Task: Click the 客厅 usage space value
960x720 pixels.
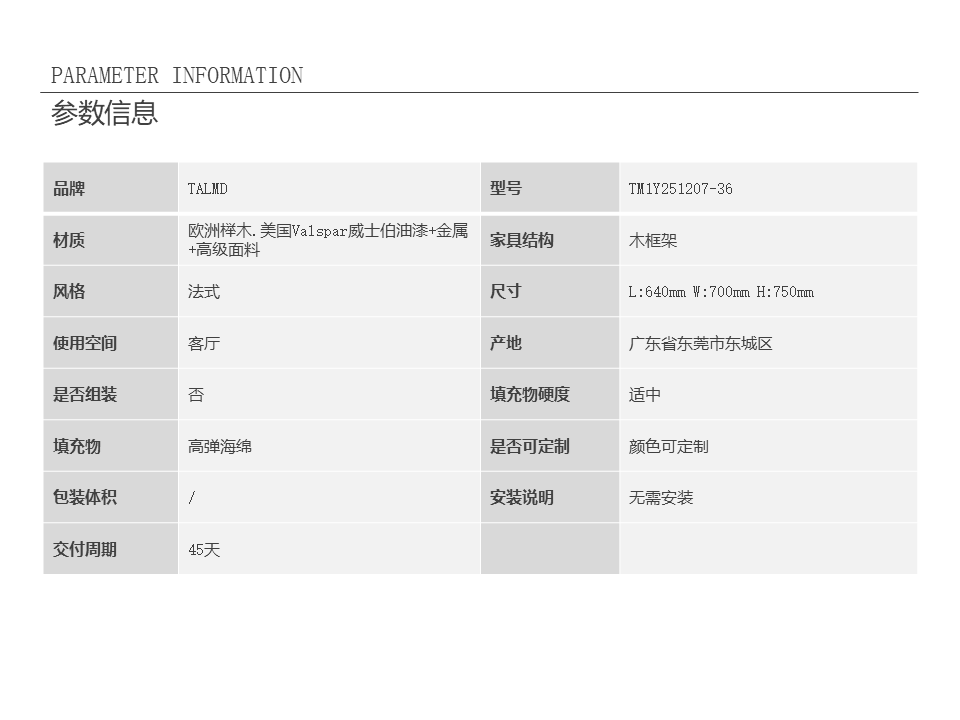Action: tap(204, 344)
